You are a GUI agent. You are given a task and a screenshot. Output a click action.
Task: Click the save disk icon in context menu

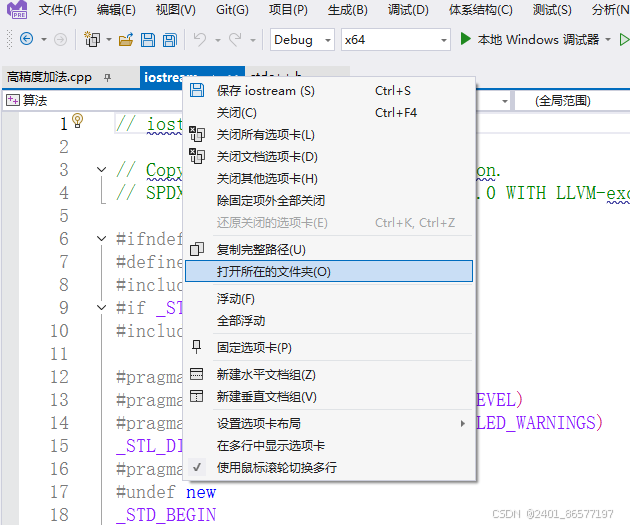[197, 90]
